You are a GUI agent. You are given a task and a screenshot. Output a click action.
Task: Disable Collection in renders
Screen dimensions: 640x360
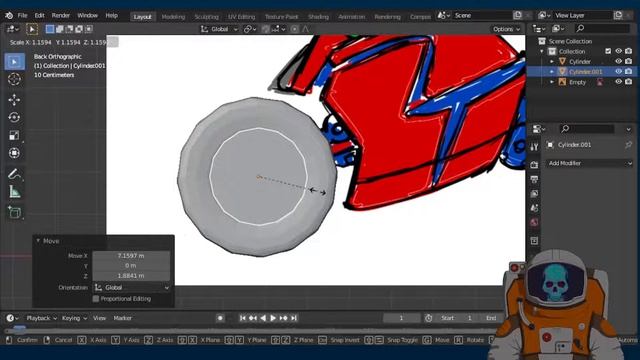tap(629, 51)
